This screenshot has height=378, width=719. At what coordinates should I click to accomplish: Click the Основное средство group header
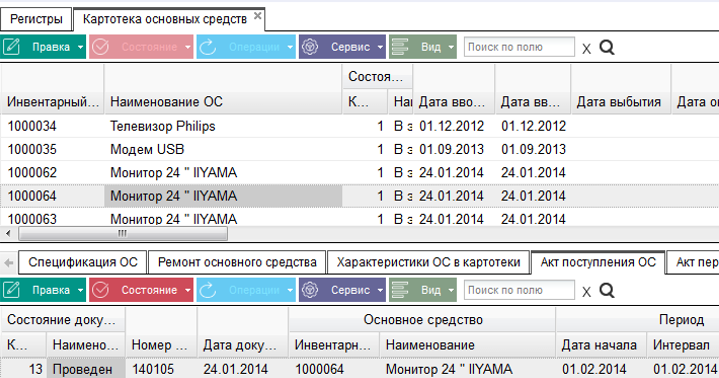[422, 320]
